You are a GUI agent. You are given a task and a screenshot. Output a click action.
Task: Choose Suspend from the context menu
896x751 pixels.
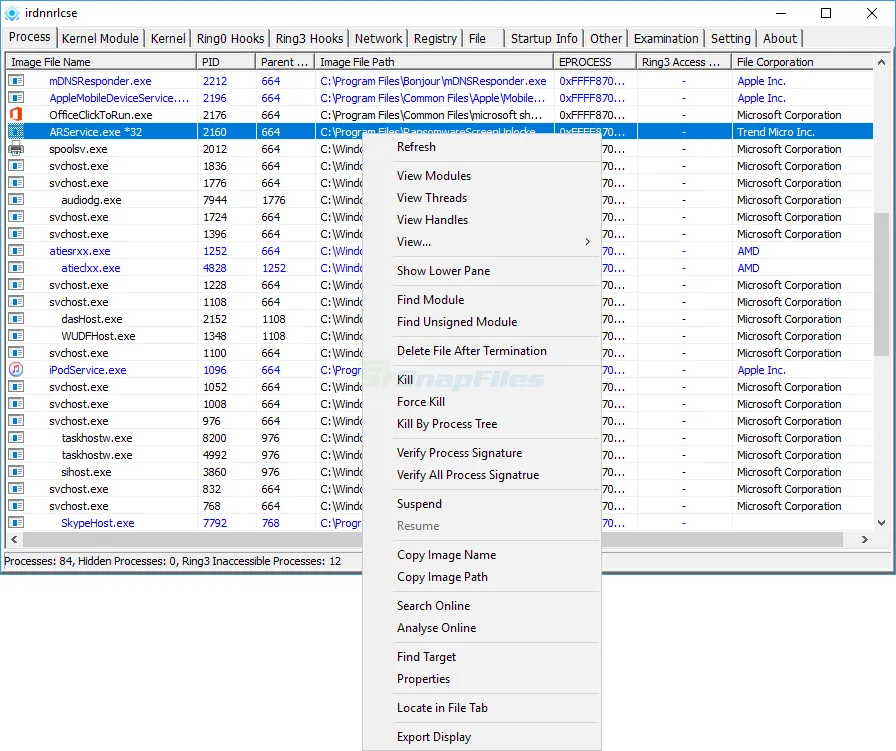click(x=482, y=504)
